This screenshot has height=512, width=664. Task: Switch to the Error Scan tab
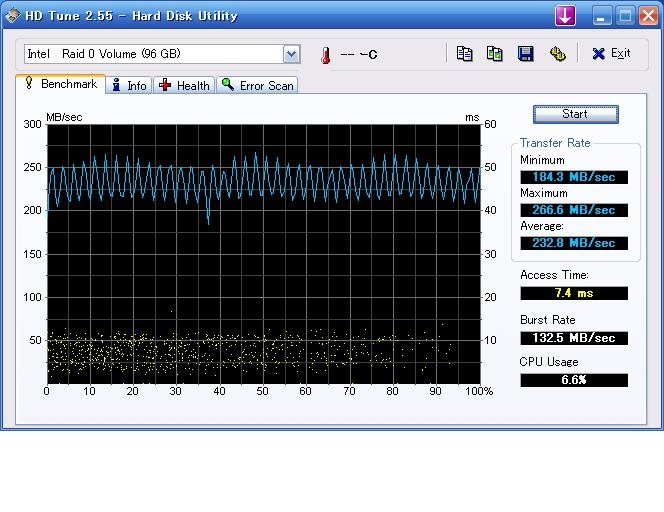257,86
